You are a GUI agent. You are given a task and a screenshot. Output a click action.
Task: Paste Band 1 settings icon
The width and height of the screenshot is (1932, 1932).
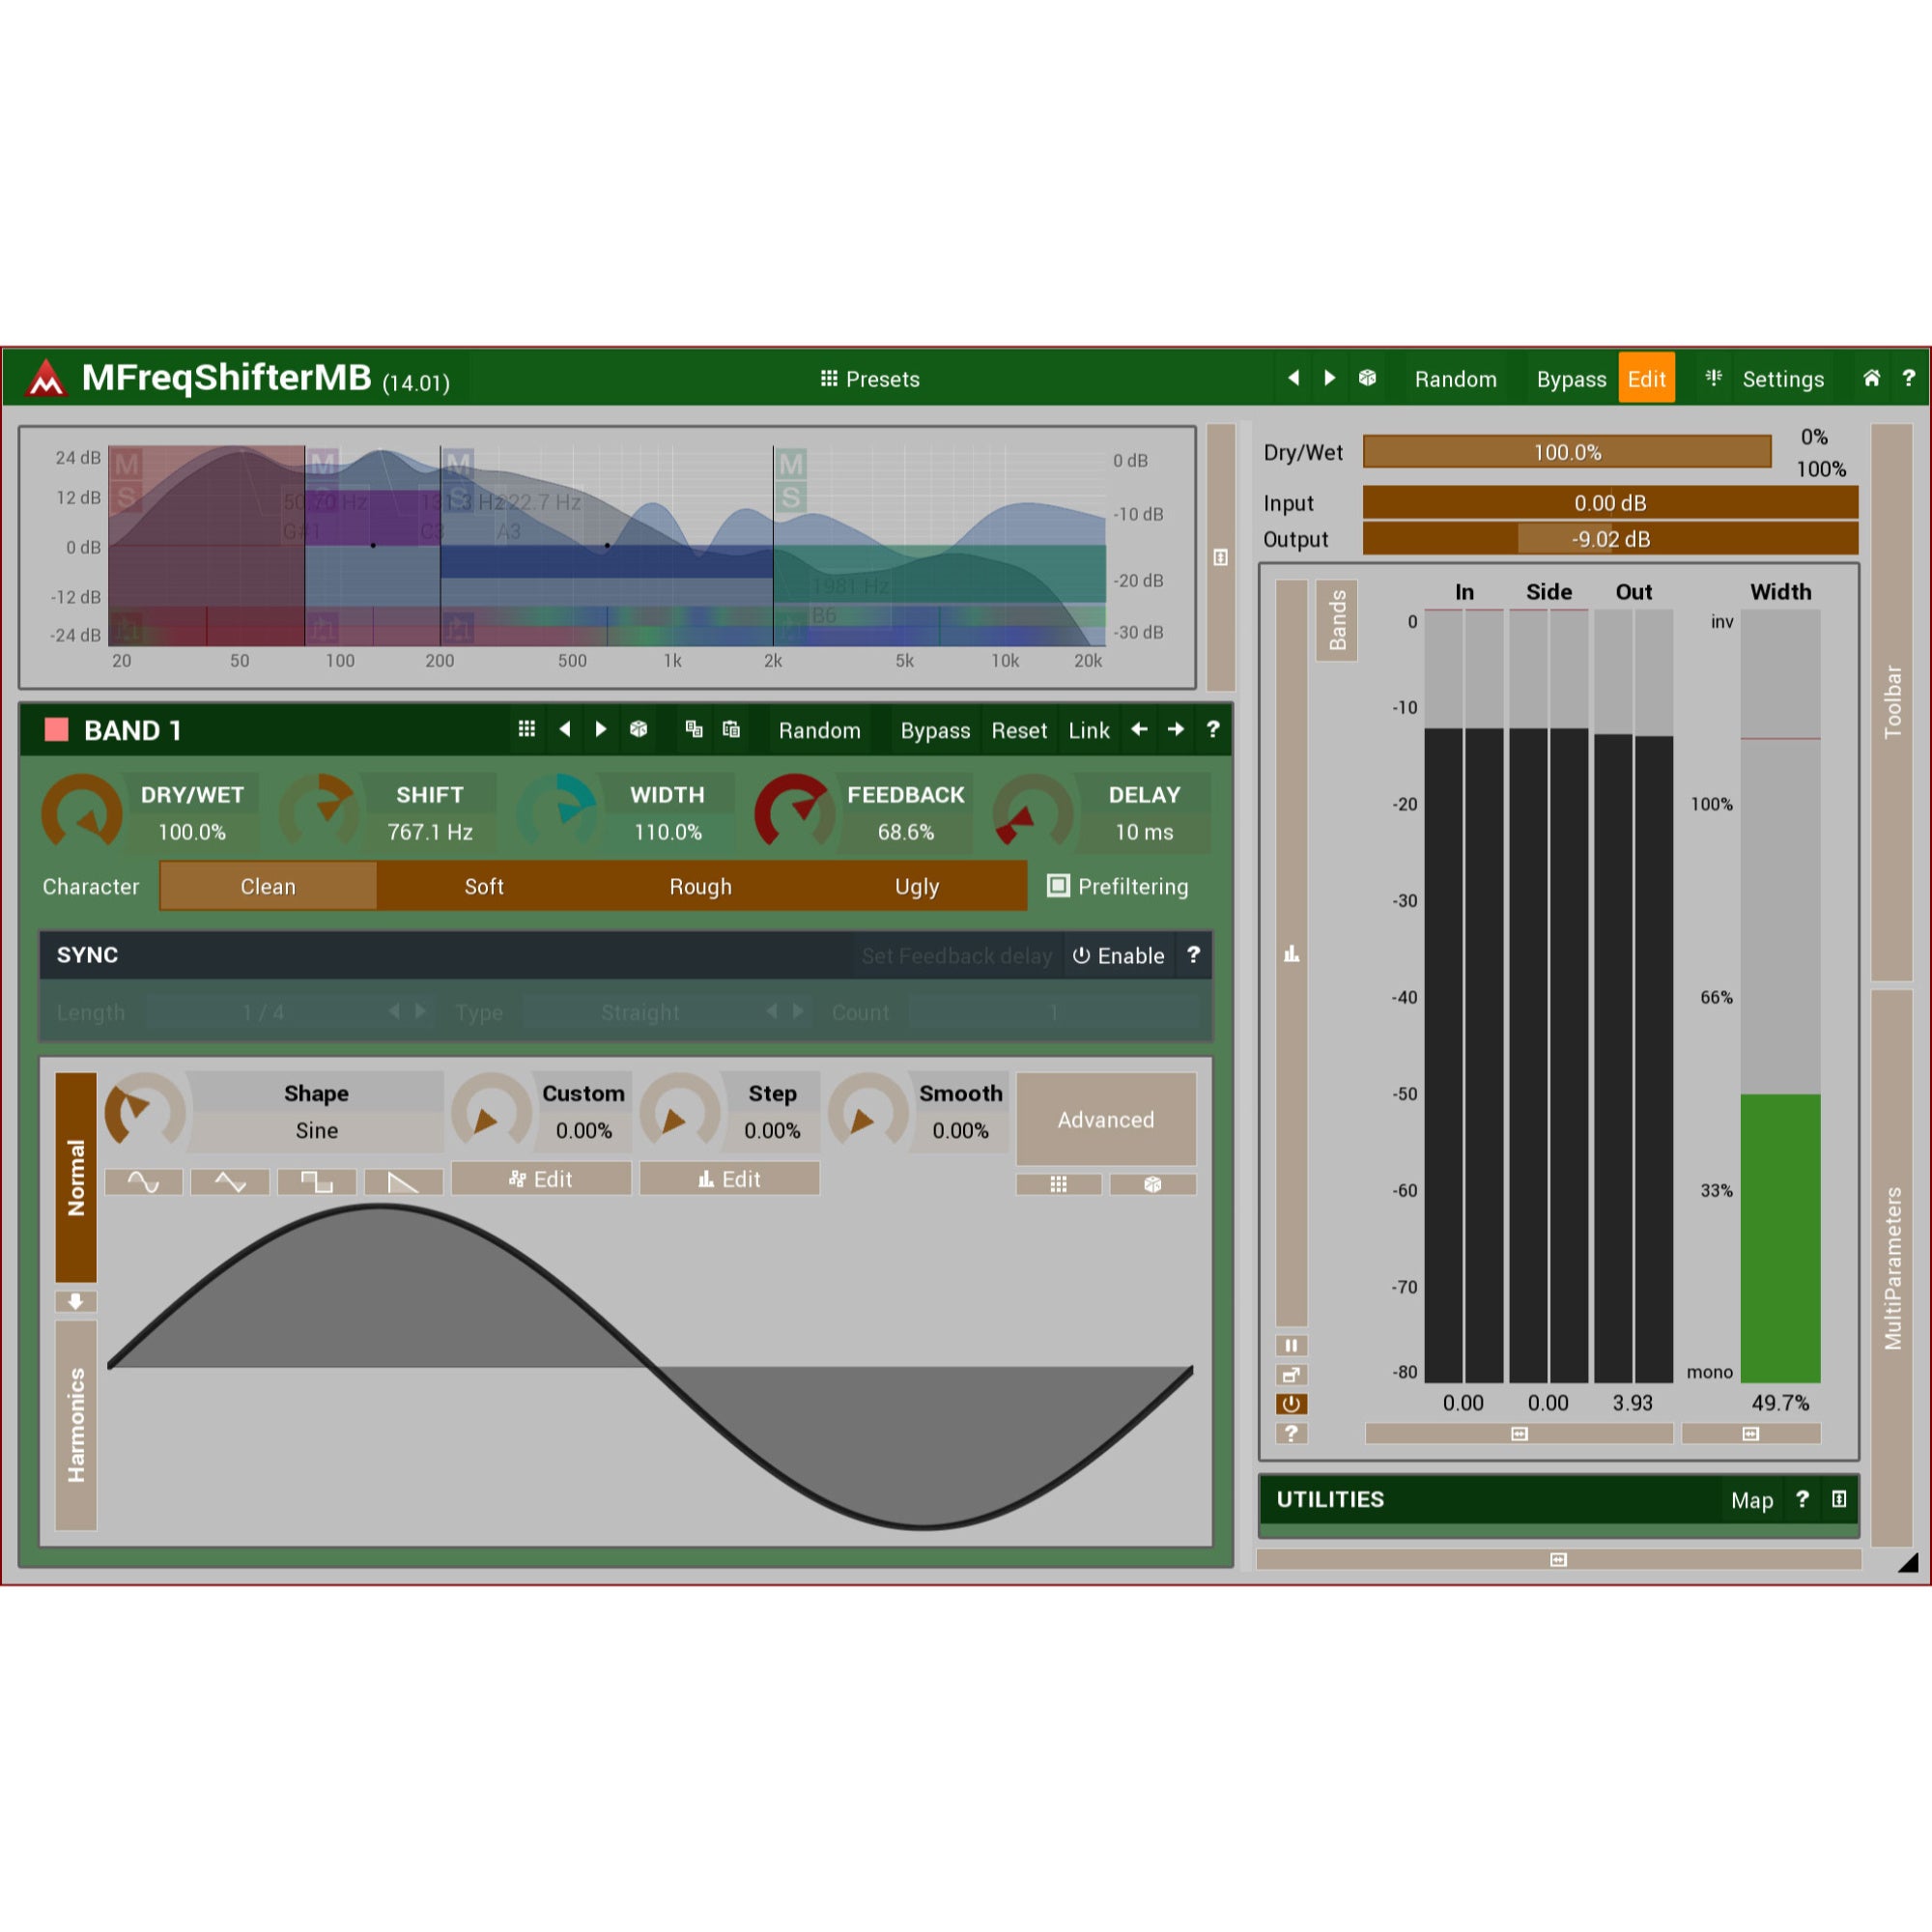coord(731,729)
